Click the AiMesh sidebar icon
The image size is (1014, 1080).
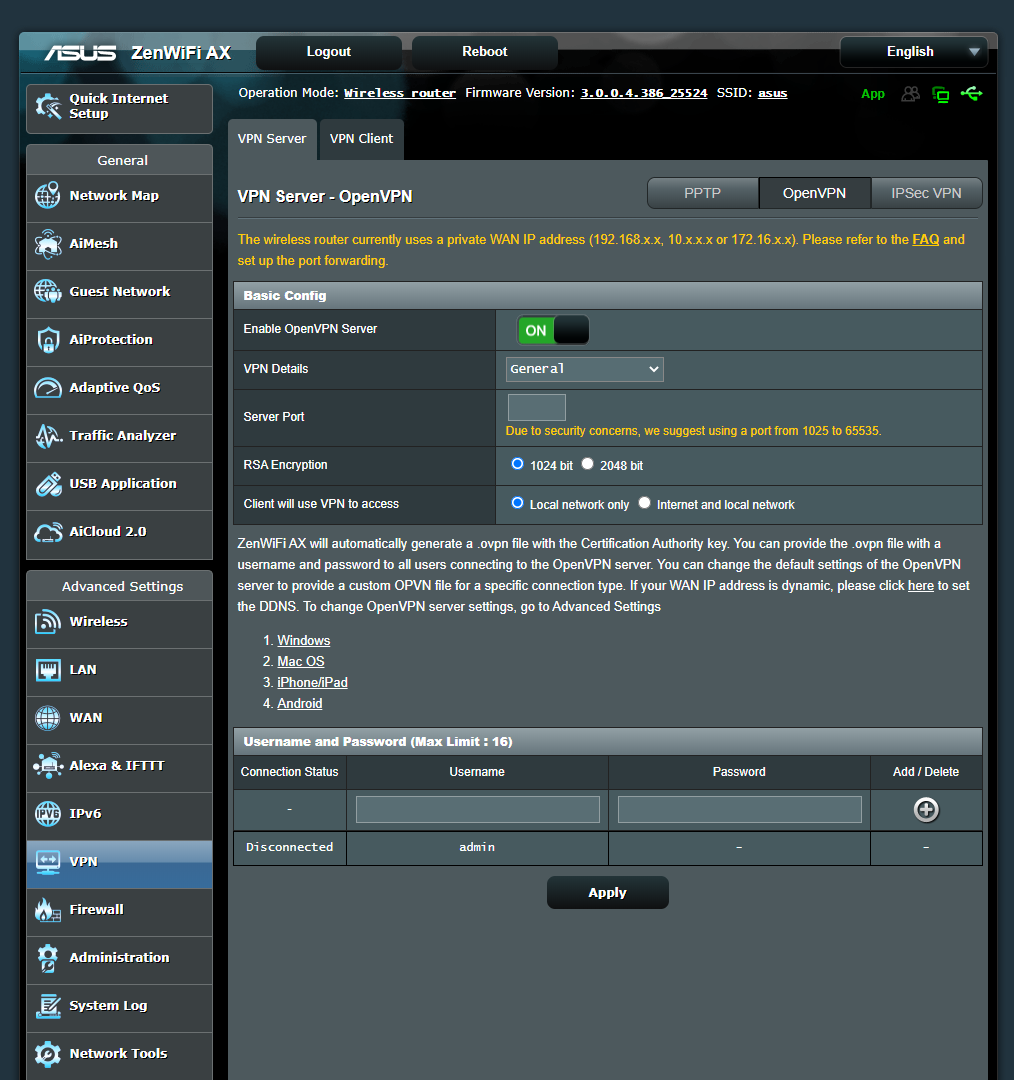click(48, 244)
